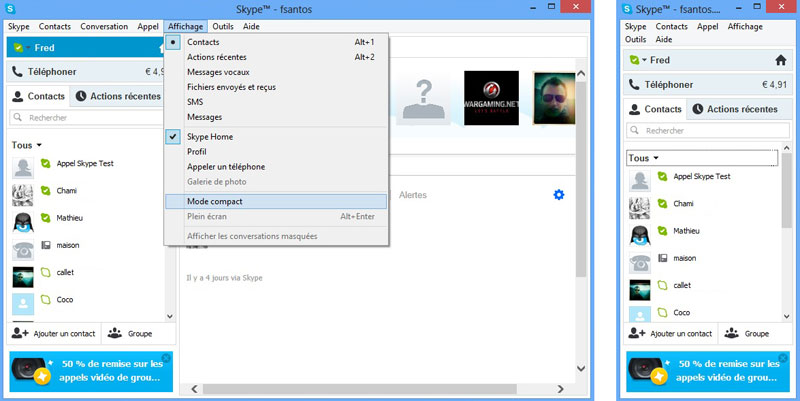
Task: Click callet's avatar in the compact window list
Action: pos(640,289)
